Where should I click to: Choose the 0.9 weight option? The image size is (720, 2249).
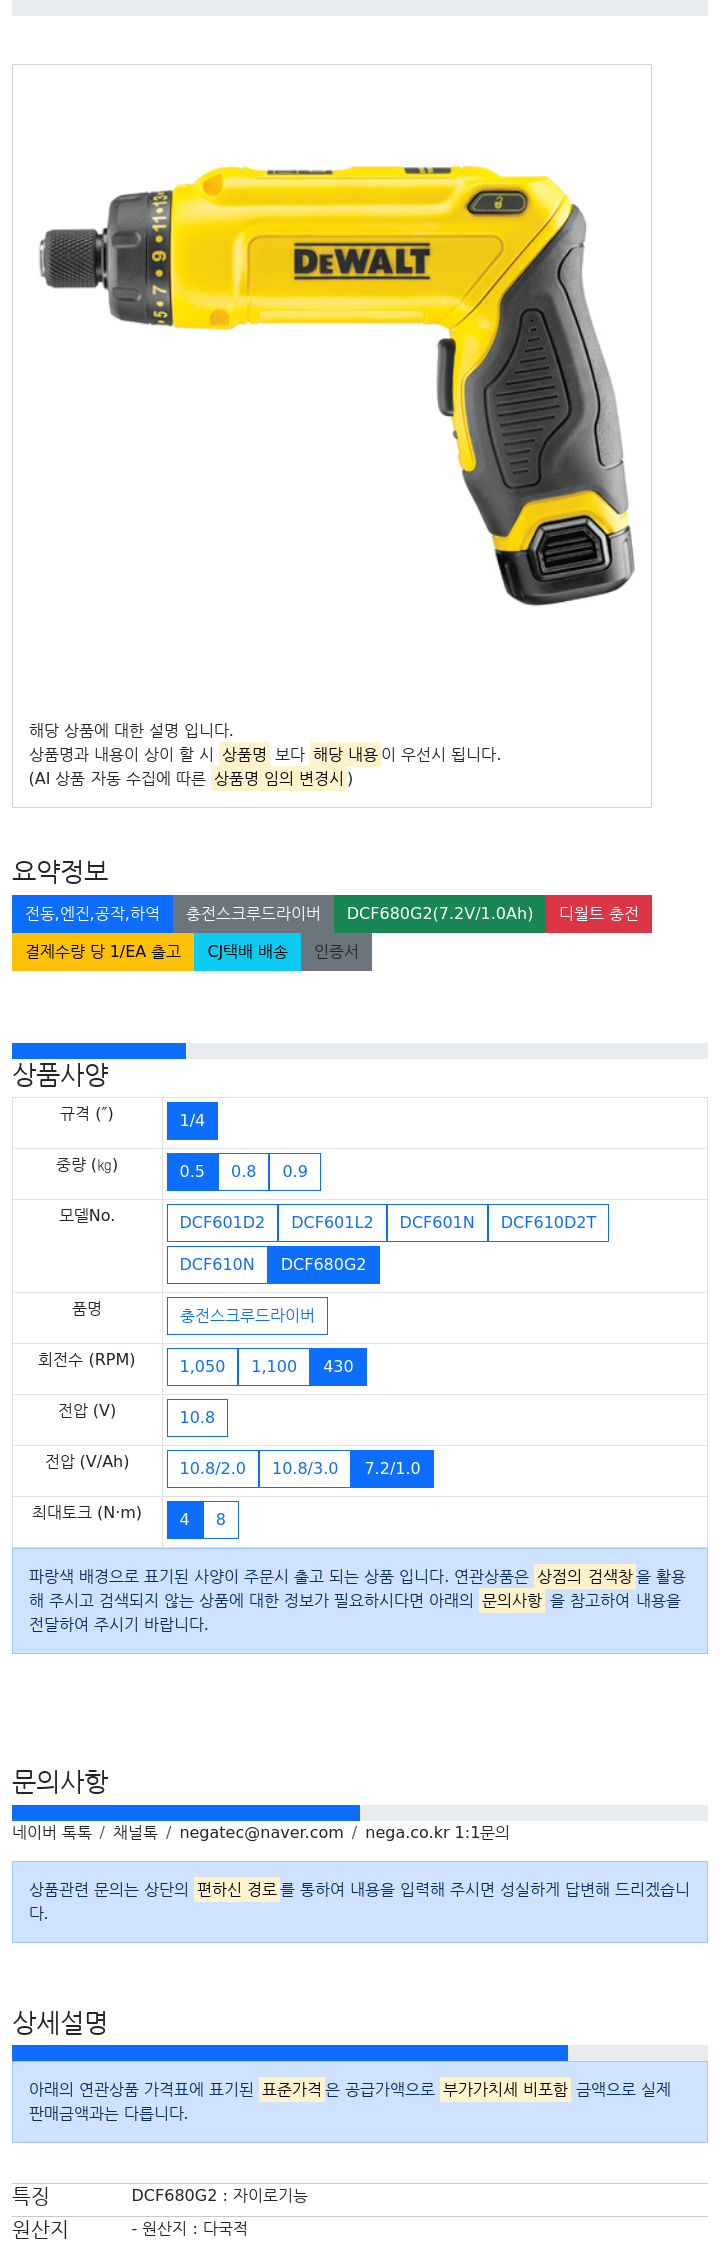295,1172
